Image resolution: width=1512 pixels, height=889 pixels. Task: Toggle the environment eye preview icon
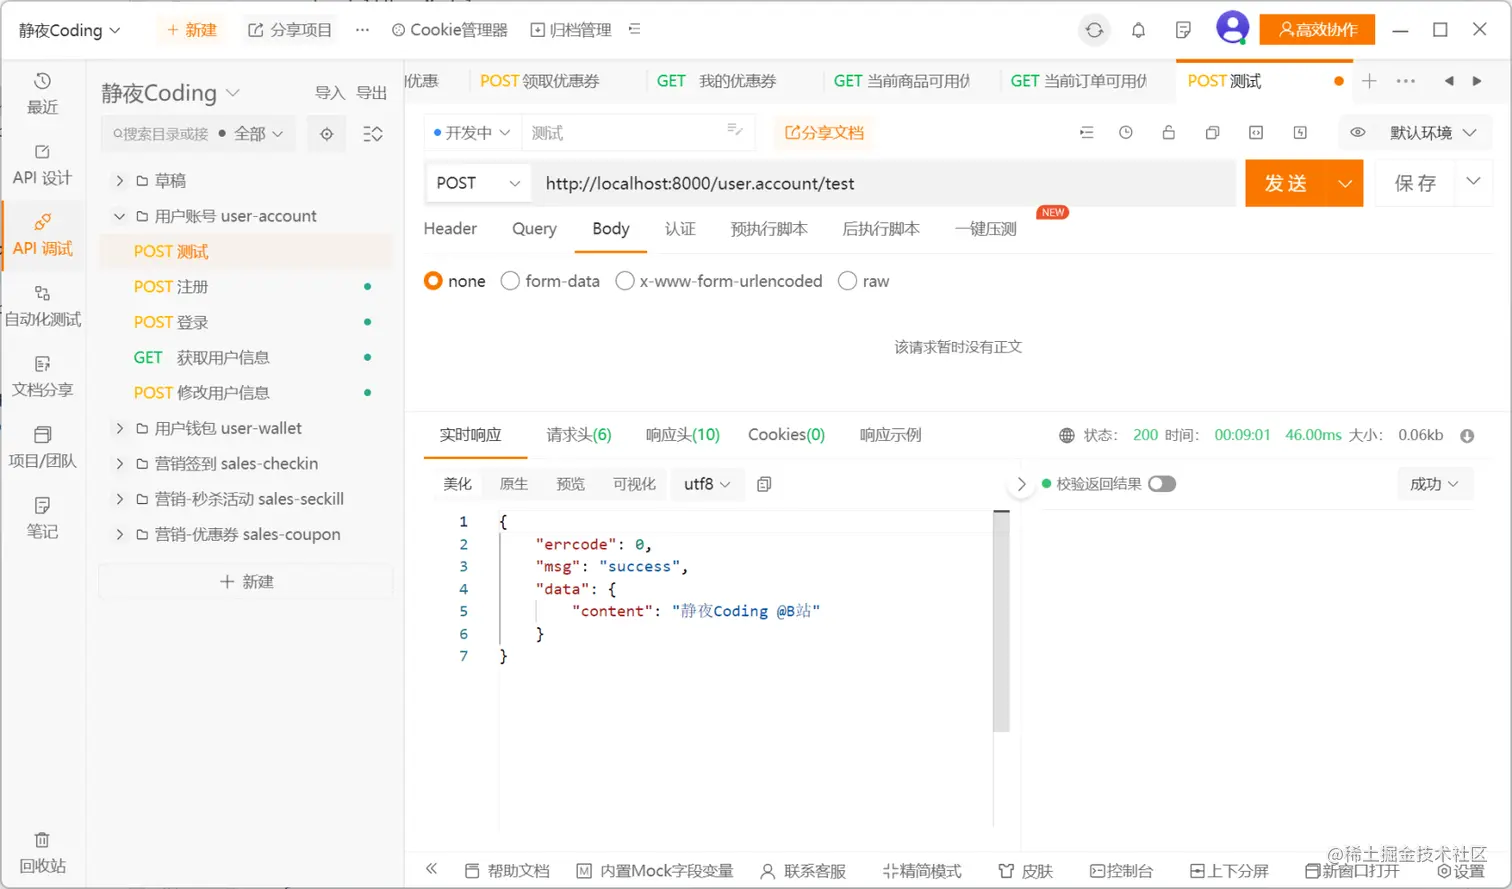pos(1357,133)
